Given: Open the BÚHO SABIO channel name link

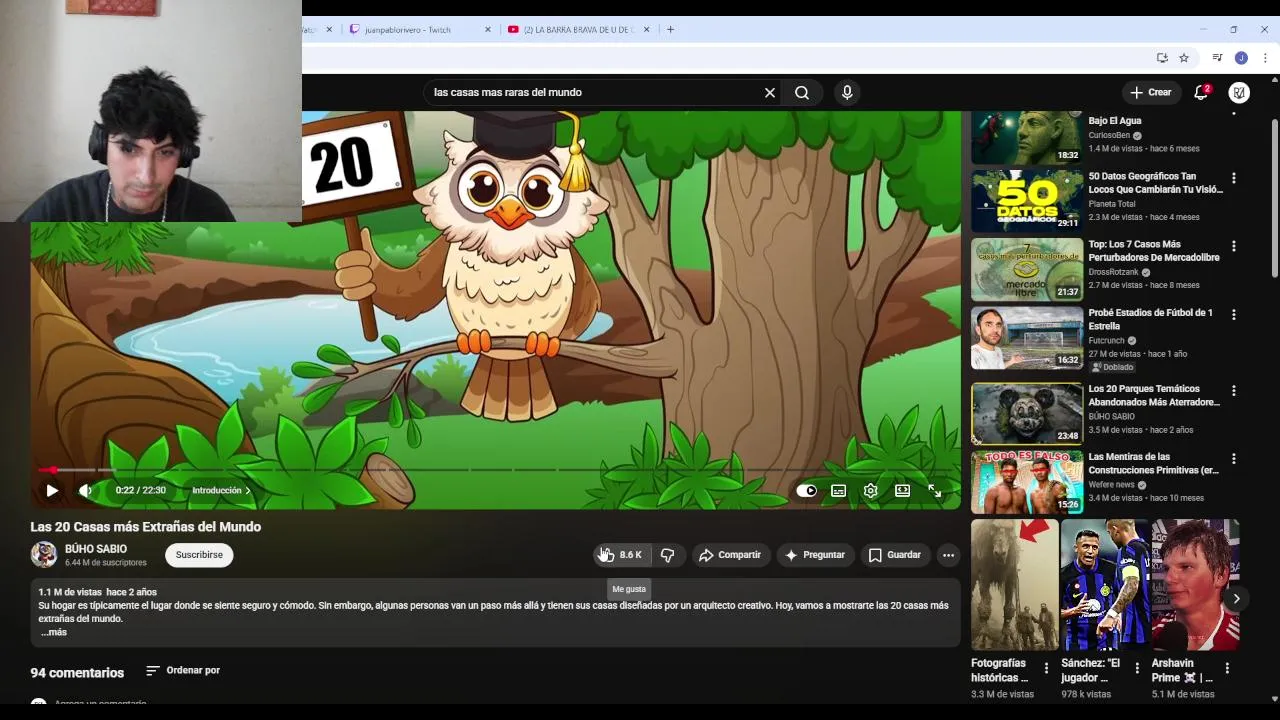Looking at the screenshot, I should pyautogui.click(x=96, y=549).
